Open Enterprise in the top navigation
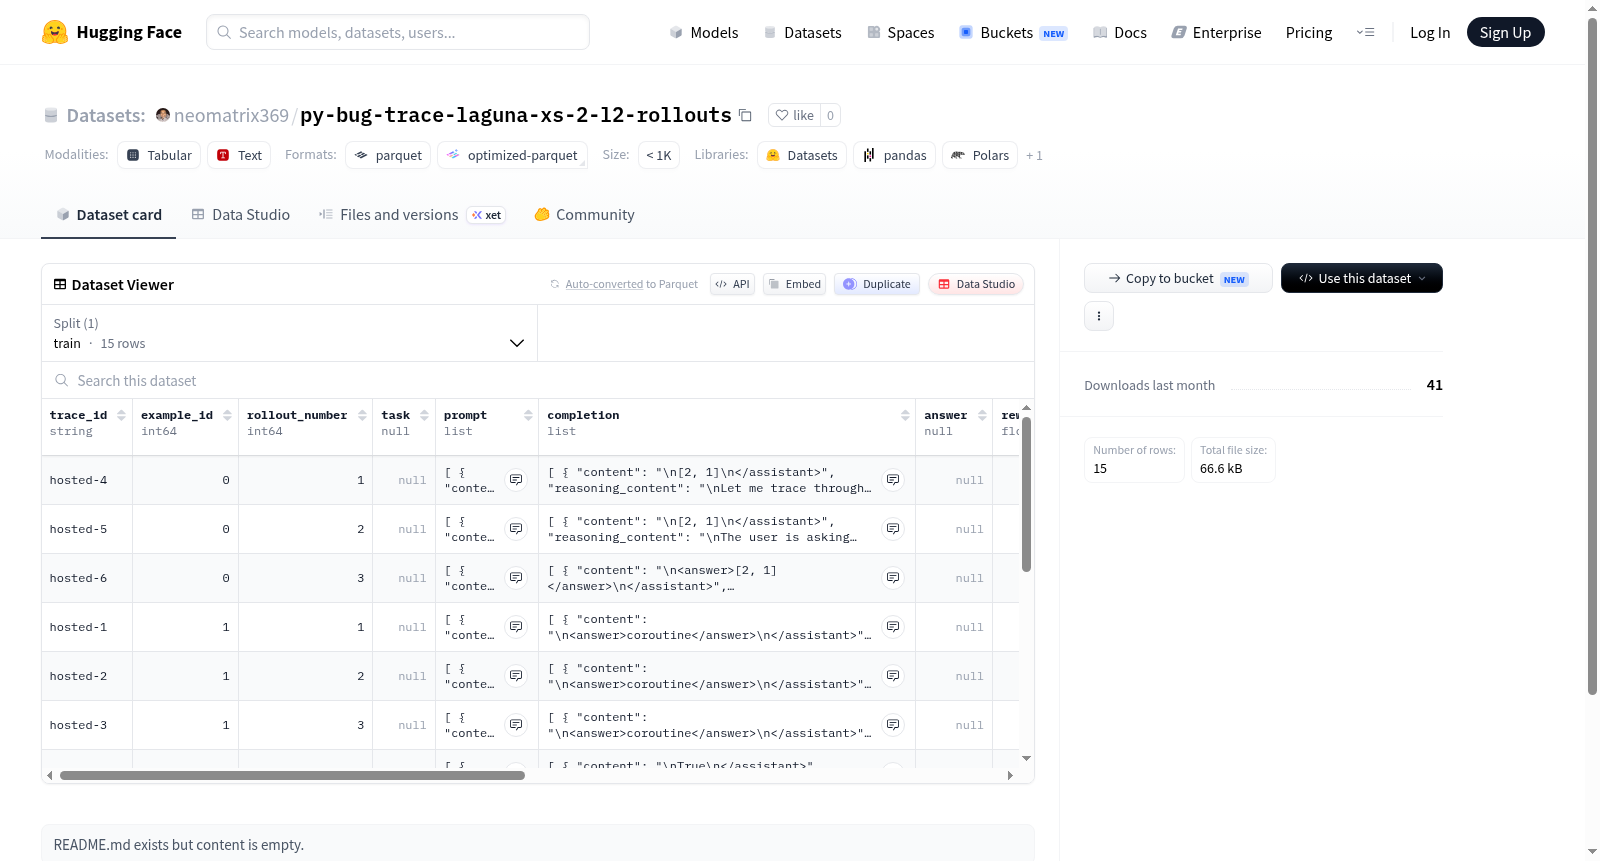This screenshot has height=861, width=1600. coord(1216,32)
